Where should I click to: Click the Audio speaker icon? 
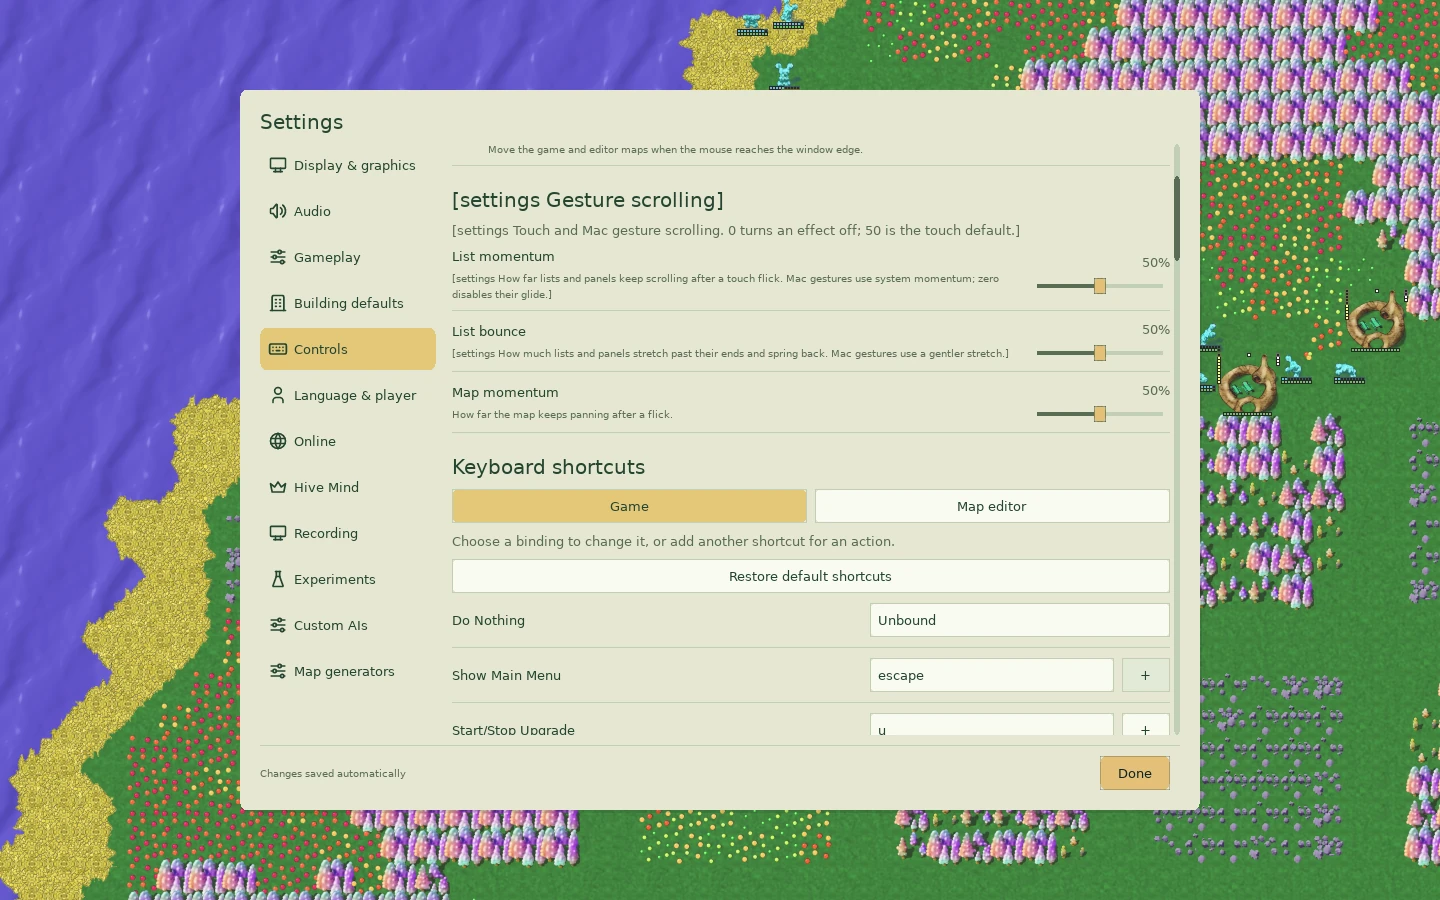point(278,211)
